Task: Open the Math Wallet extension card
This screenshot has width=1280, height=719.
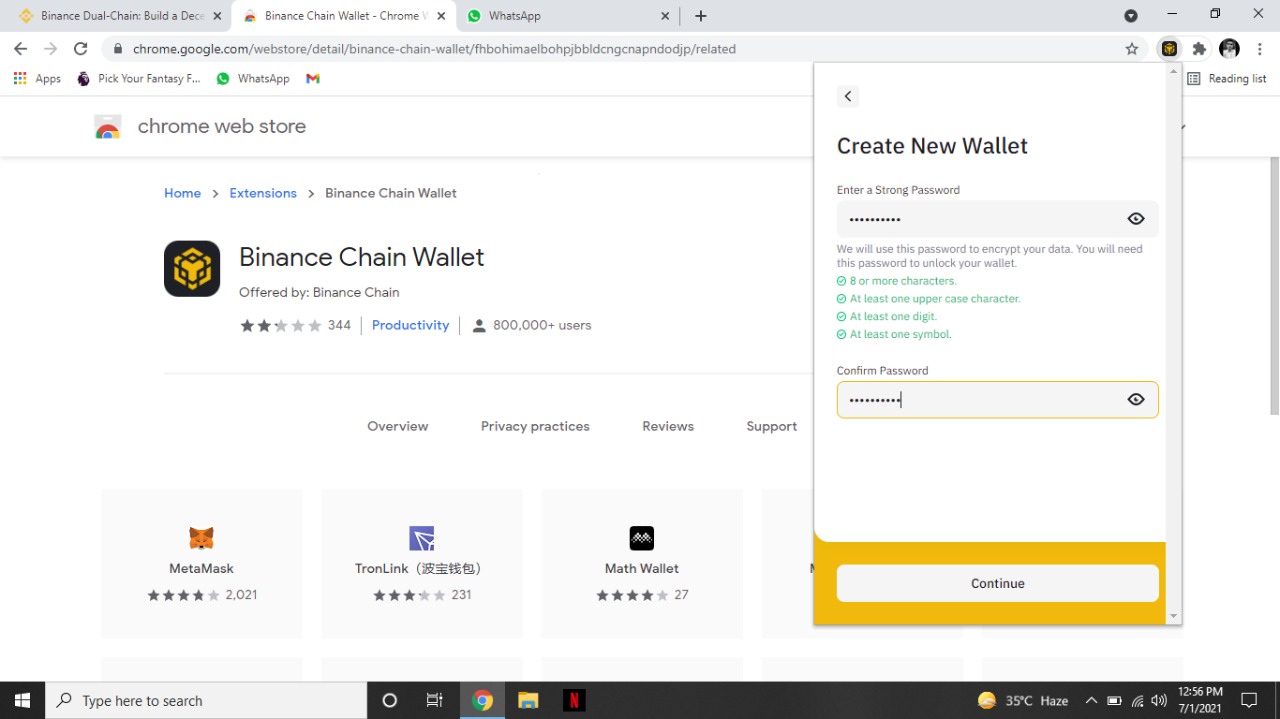Action: pos(642,563)
